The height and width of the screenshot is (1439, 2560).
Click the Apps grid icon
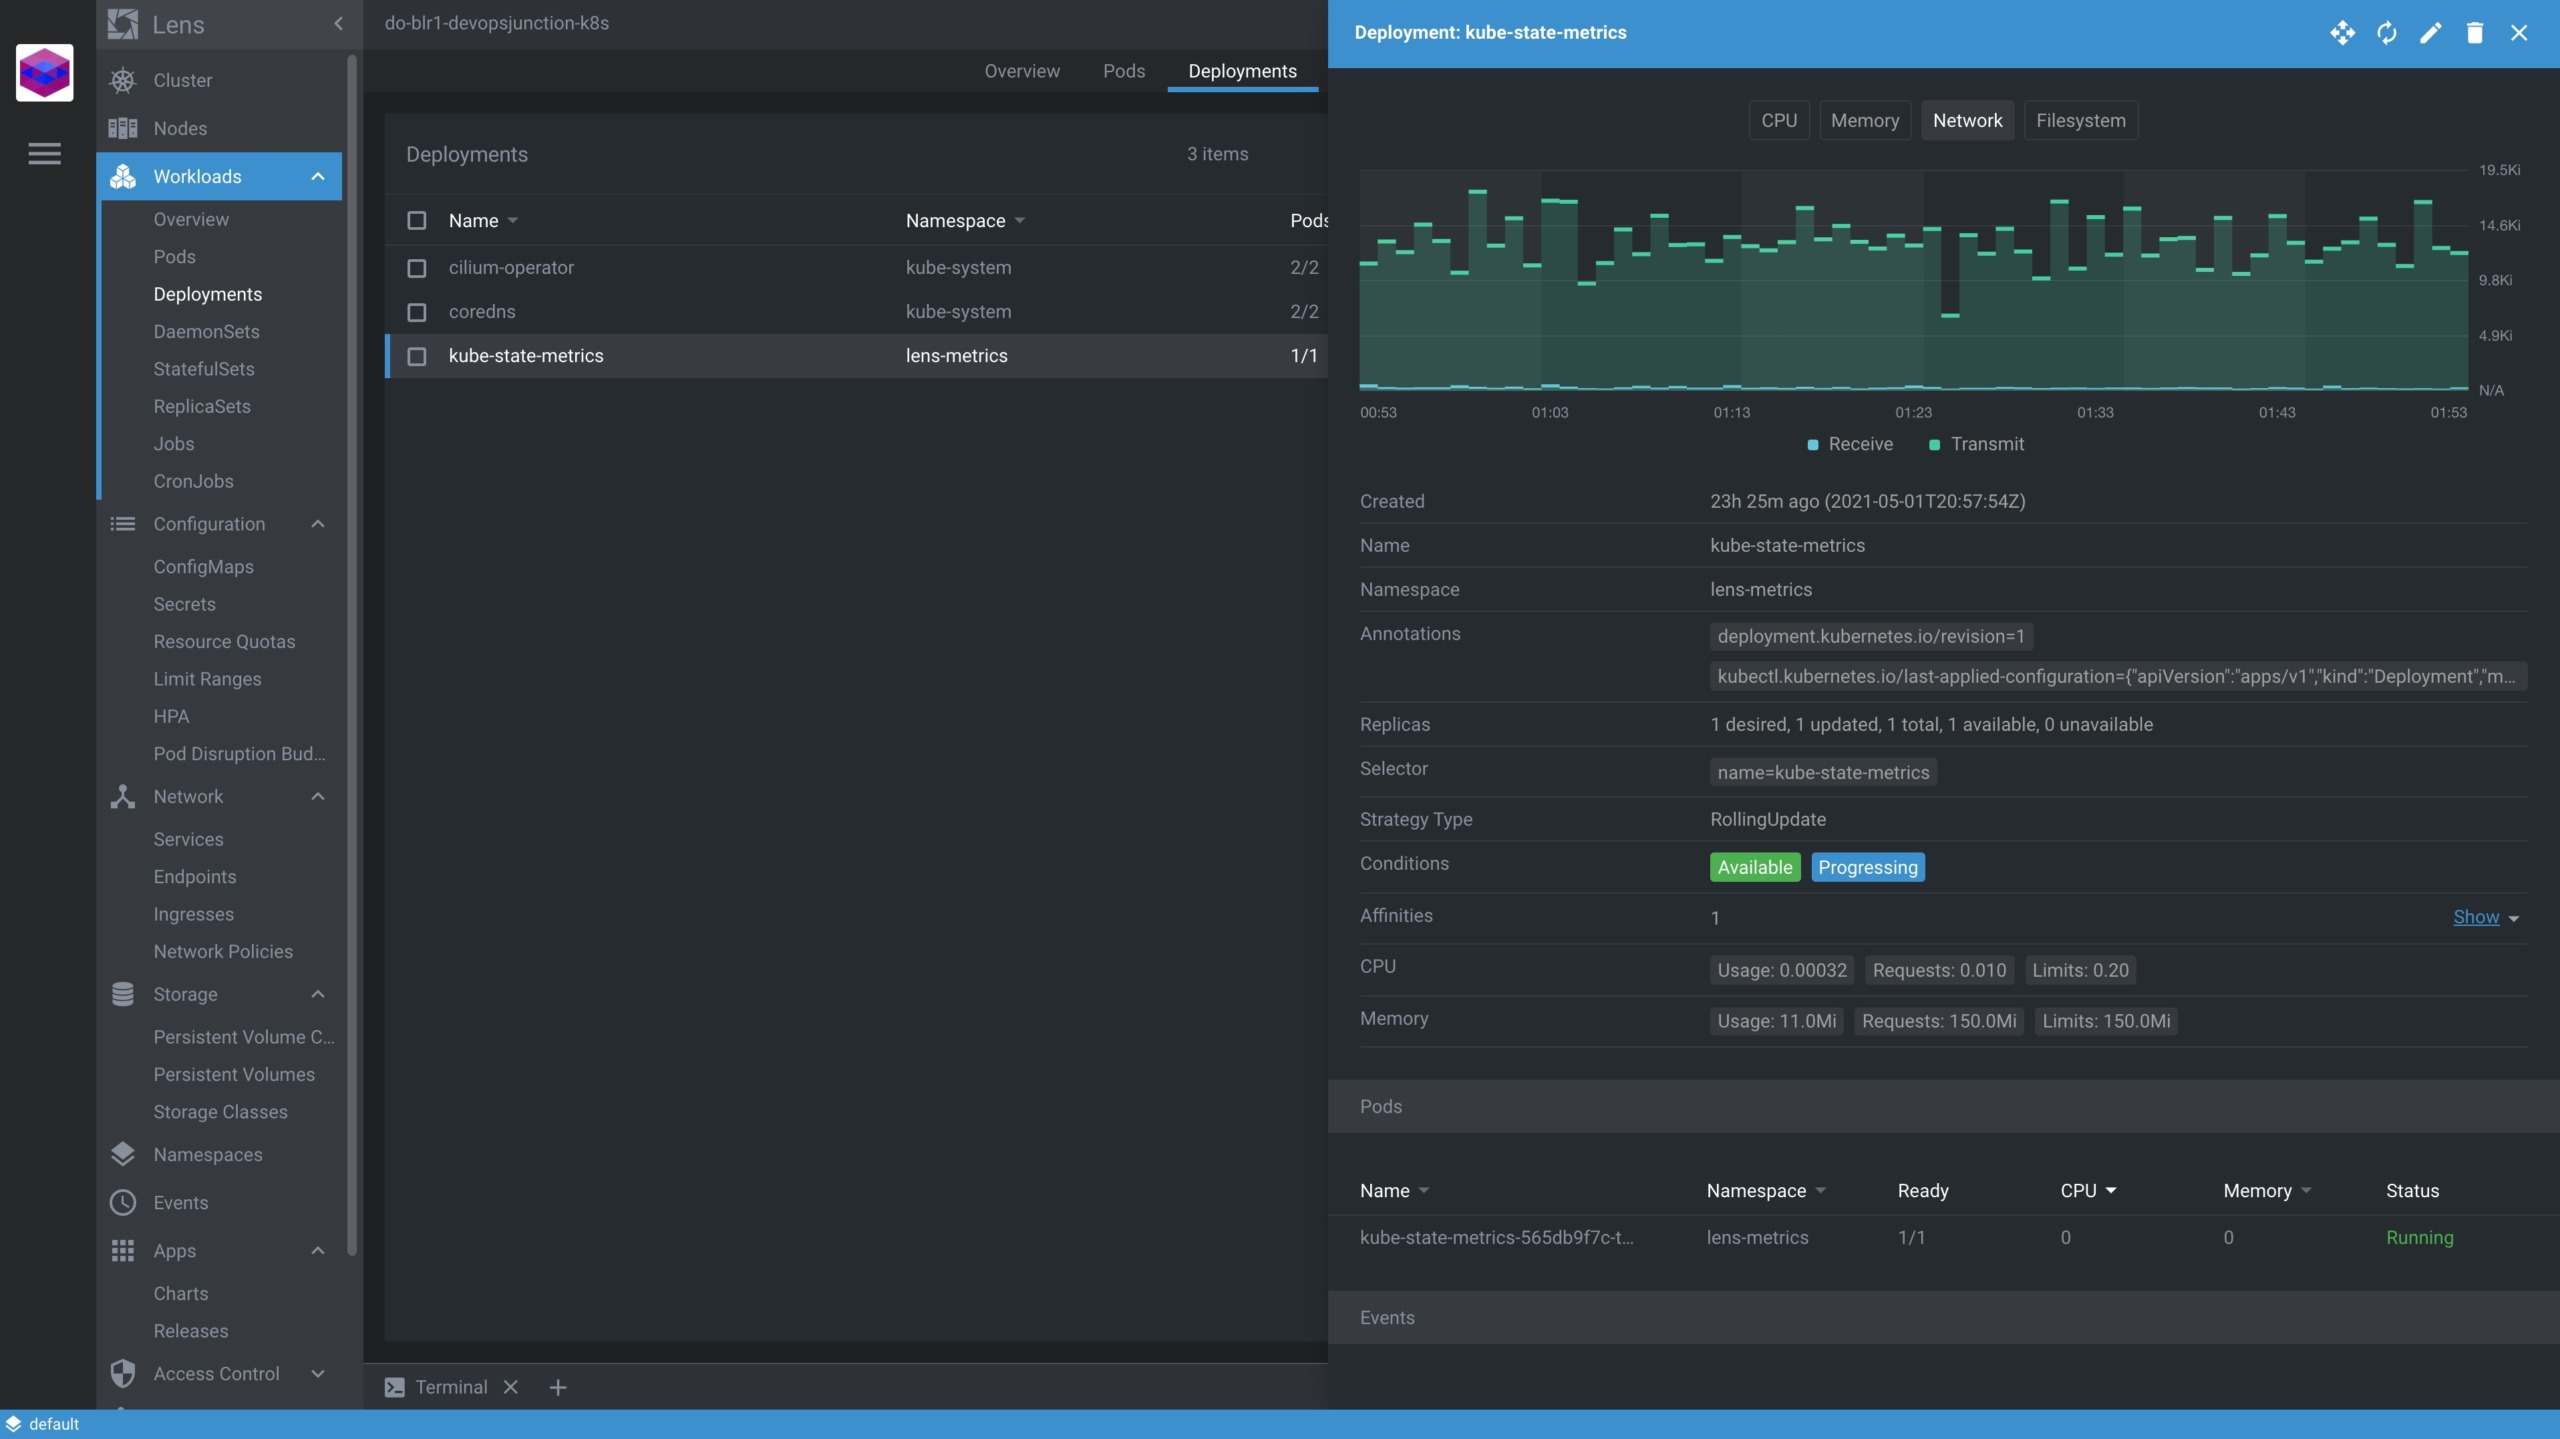click(122, 1250)
